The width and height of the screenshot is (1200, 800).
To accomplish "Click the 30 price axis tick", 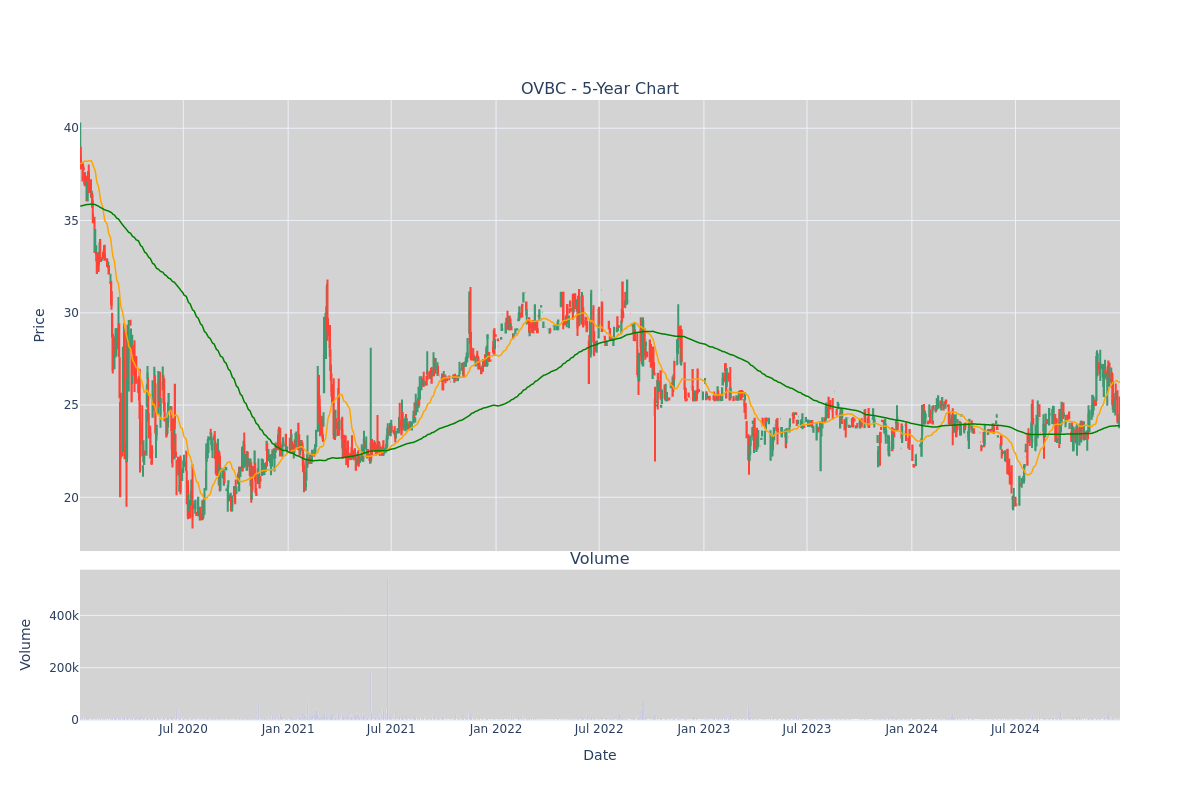I will (71, 313).
